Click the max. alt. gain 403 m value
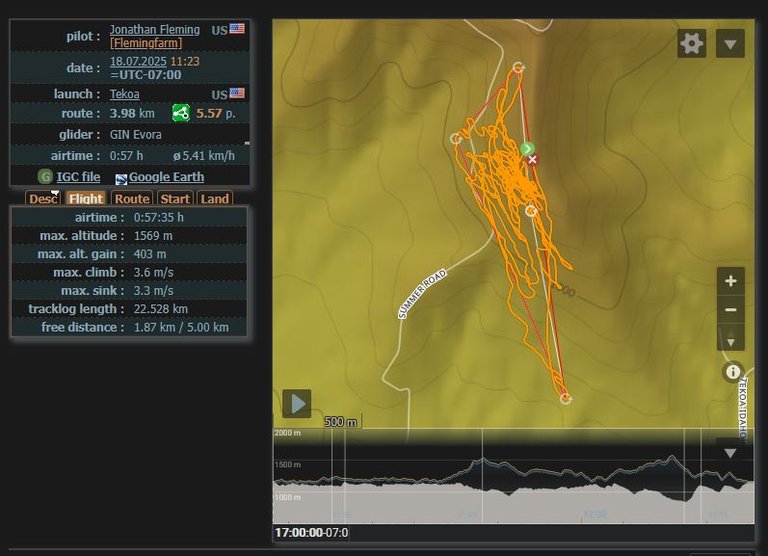Viewport: 768px width, 556px height. (150, 254)
